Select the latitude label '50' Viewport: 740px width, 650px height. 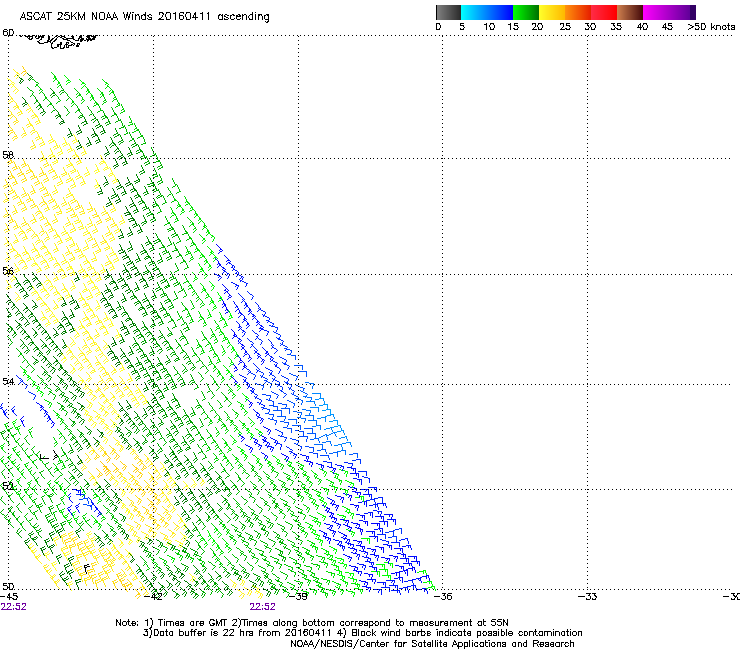8,586
